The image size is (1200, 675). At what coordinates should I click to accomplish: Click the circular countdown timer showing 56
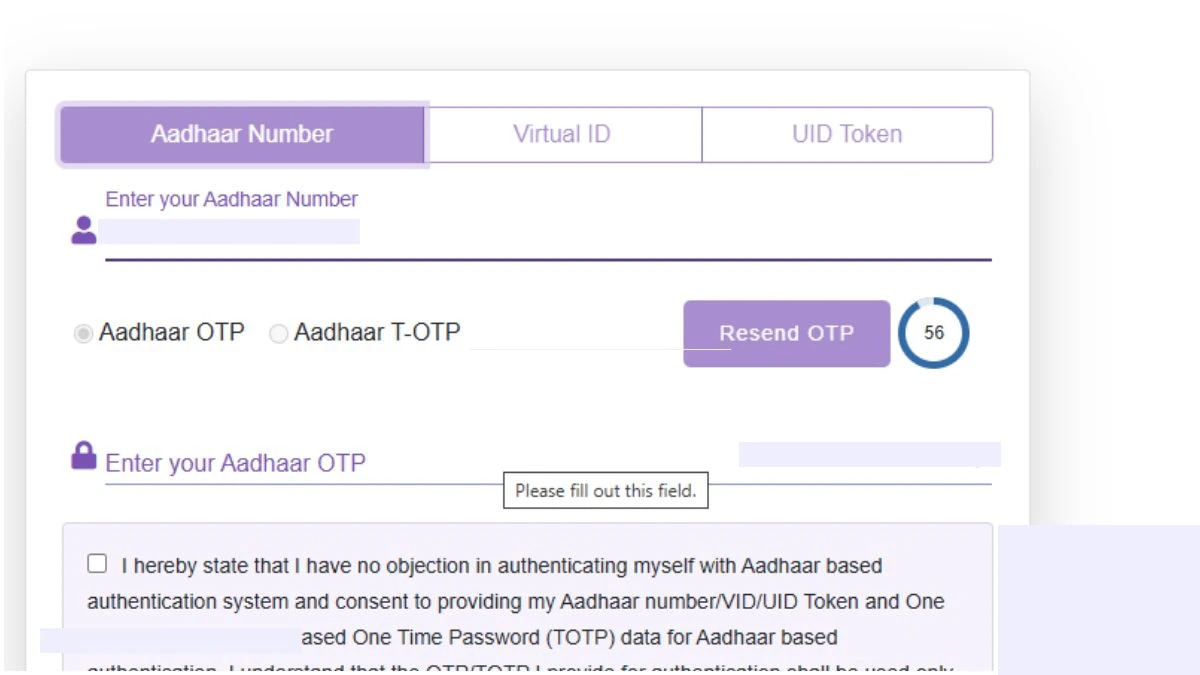tap(933, 333)
